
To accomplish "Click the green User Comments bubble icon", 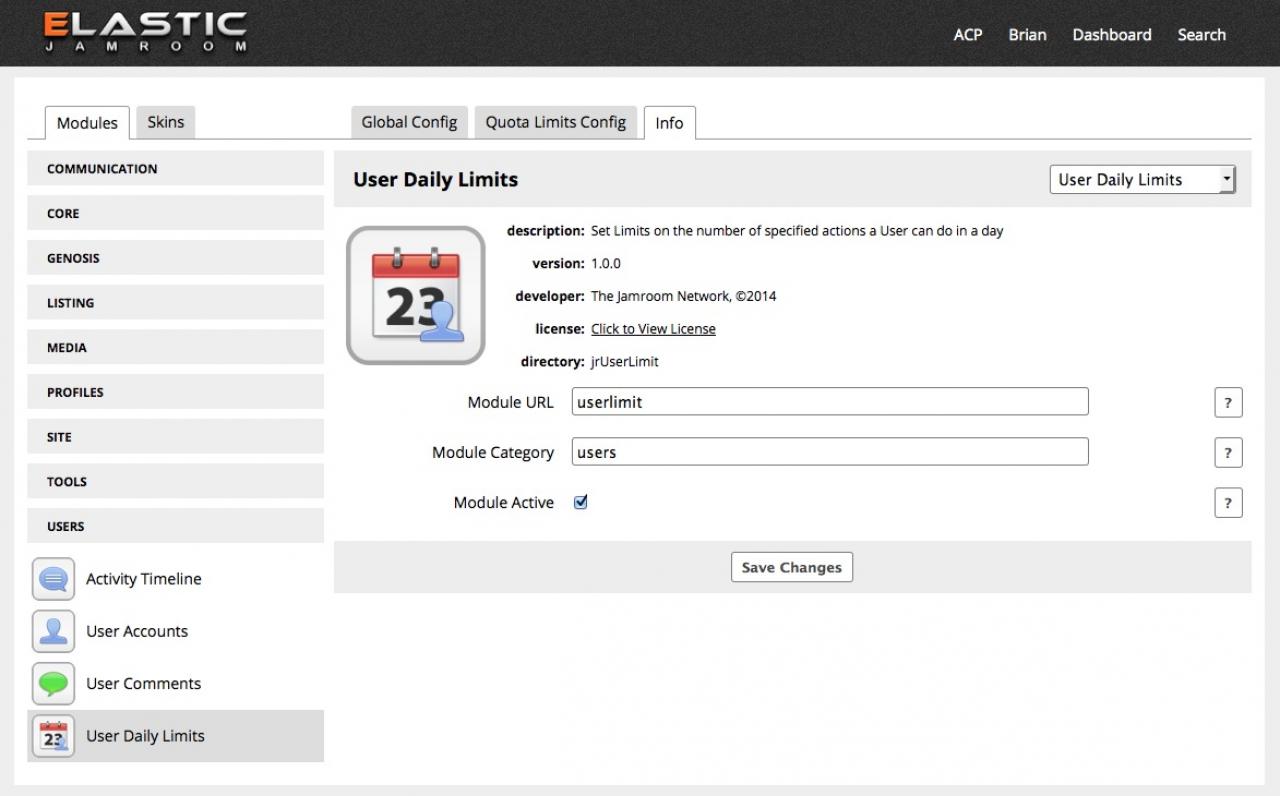I will tap(53, 684).
